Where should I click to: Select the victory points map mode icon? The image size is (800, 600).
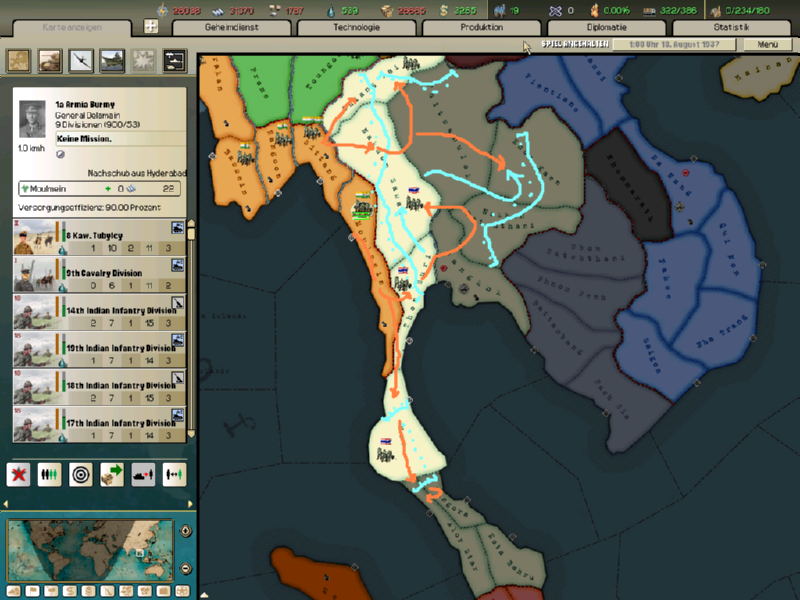pyautogui.click(x=163, y=591)
